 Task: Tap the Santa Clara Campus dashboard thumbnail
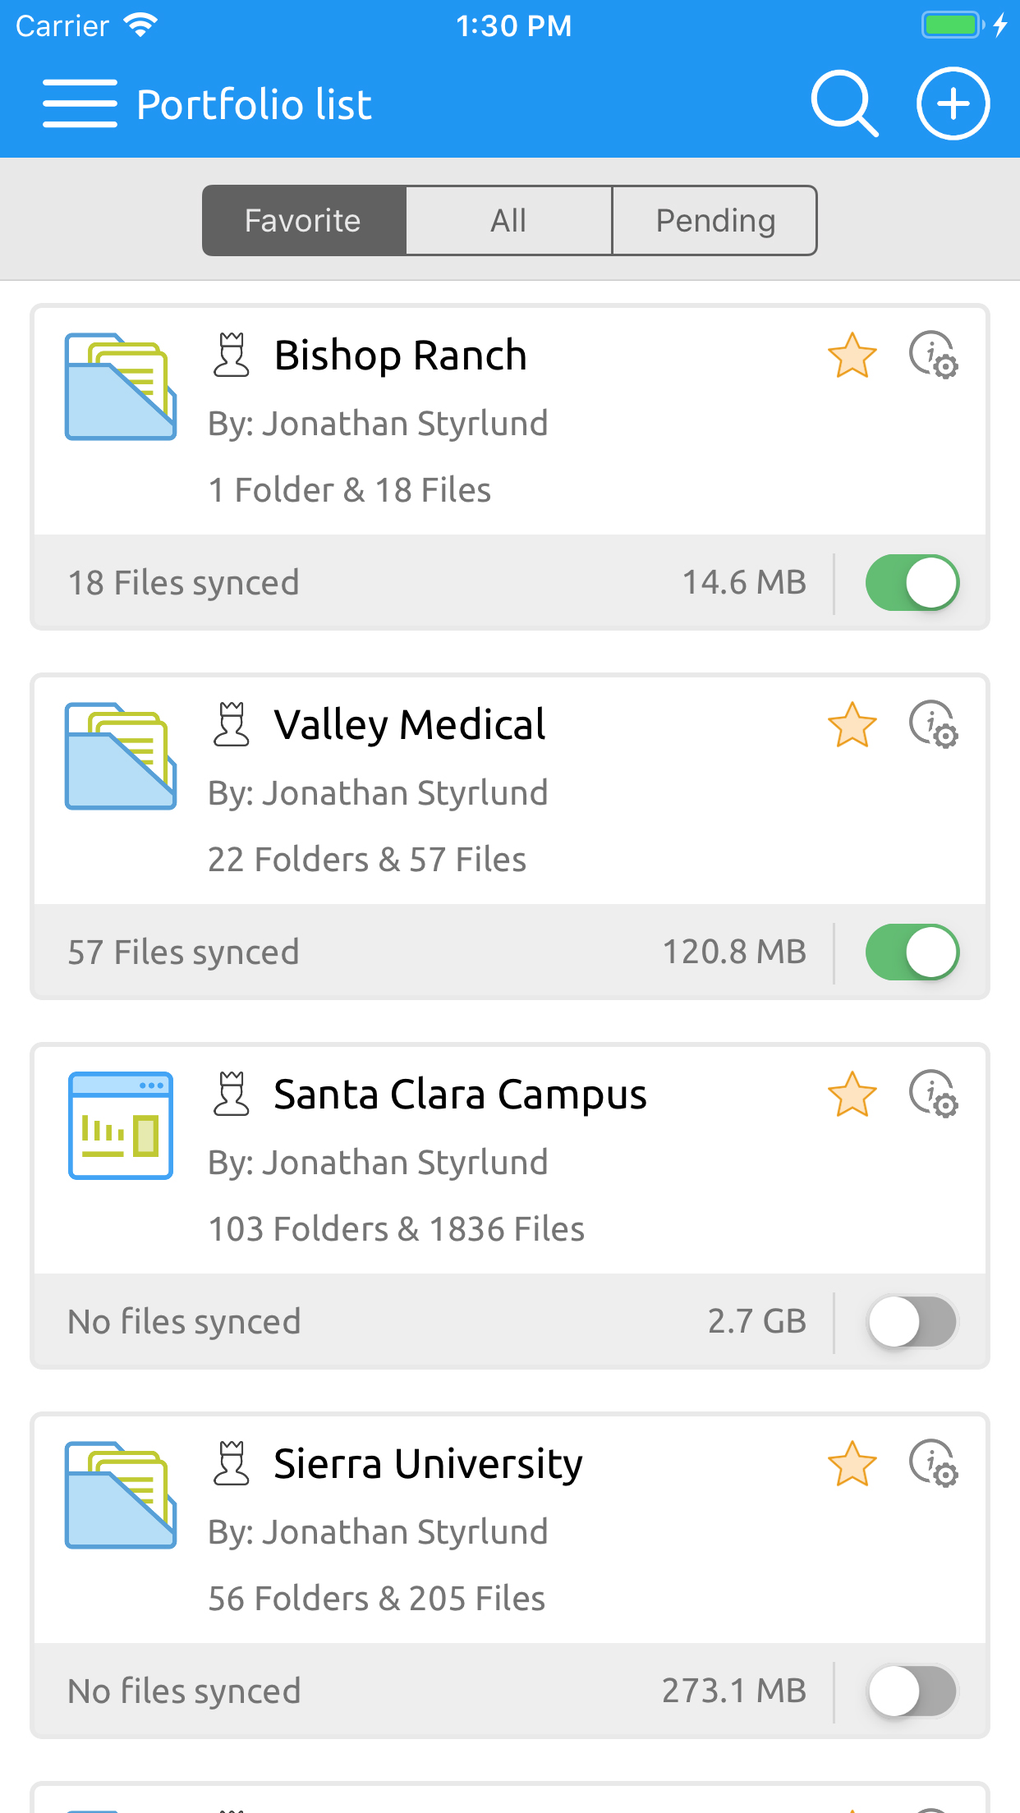120,1126
